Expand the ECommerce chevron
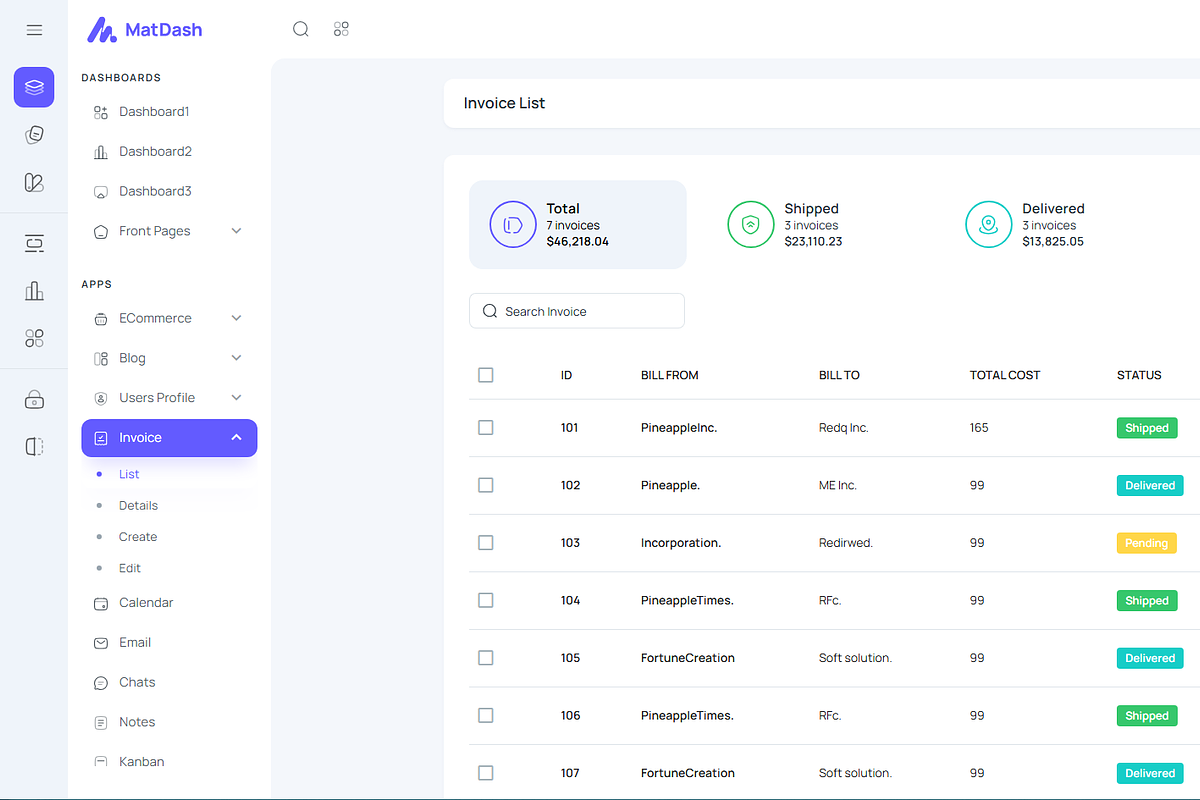1200x800 pixels. pyautogui.click(x=236, y=318)
